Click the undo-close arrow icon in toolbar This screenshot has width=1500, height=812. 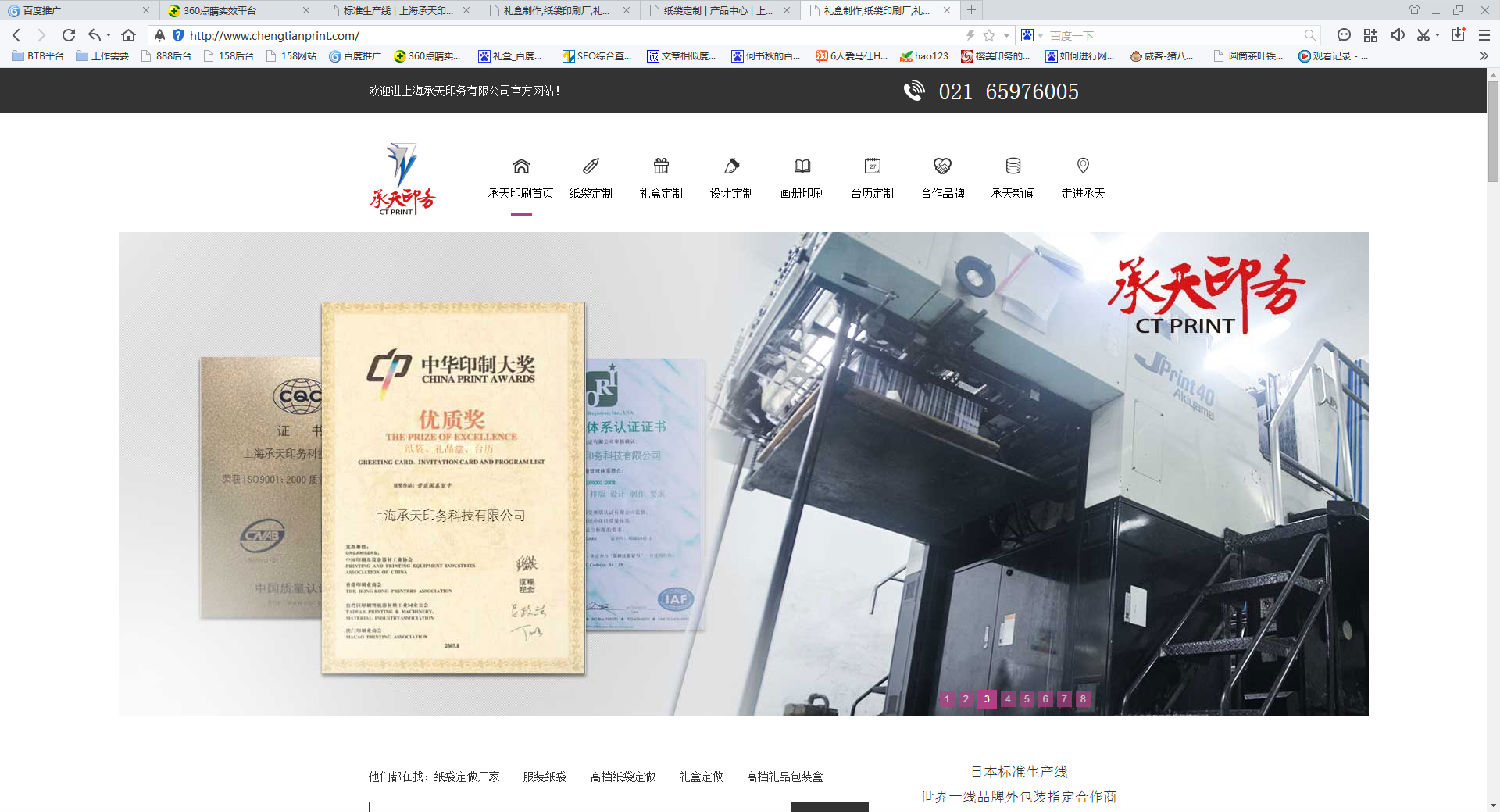[x=94, y=35]
